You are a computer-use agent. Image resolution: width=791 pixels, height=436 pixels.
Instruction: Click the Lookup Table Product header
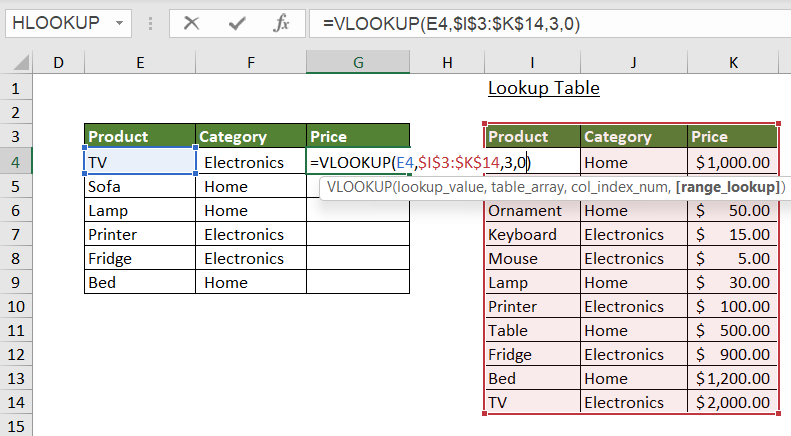532,136
